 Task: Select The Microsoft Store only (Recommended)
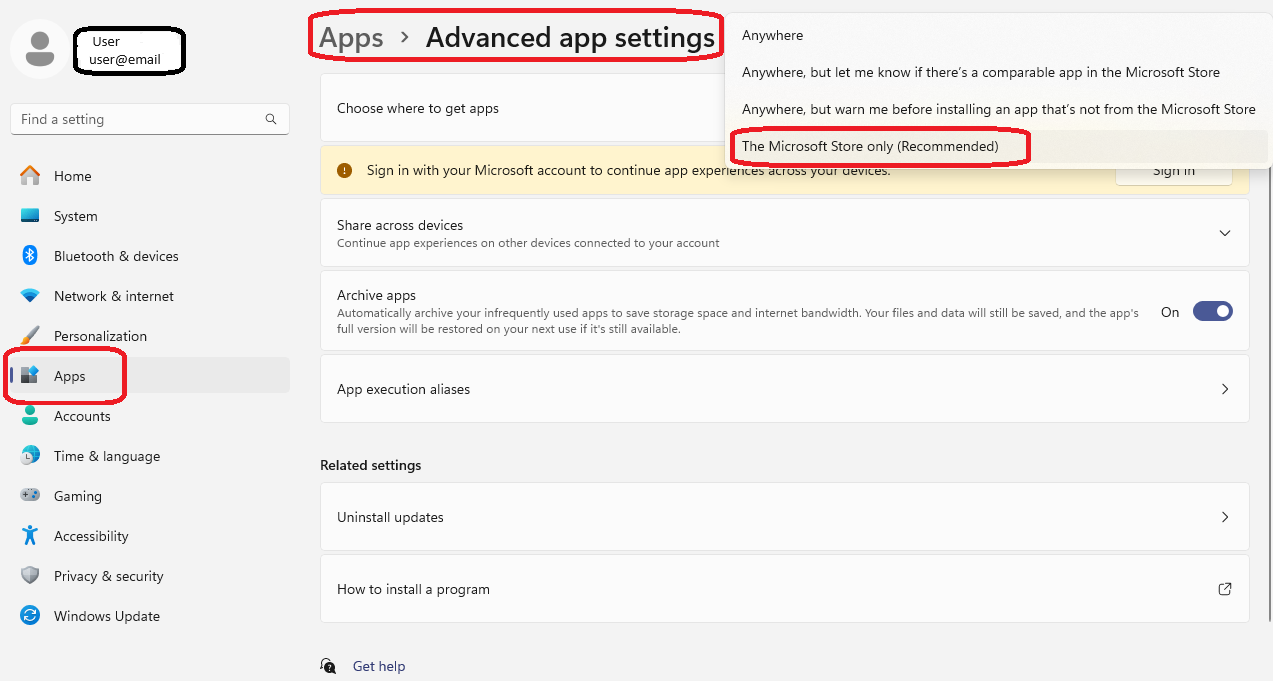pyautogui.click(x=997, y=146)
